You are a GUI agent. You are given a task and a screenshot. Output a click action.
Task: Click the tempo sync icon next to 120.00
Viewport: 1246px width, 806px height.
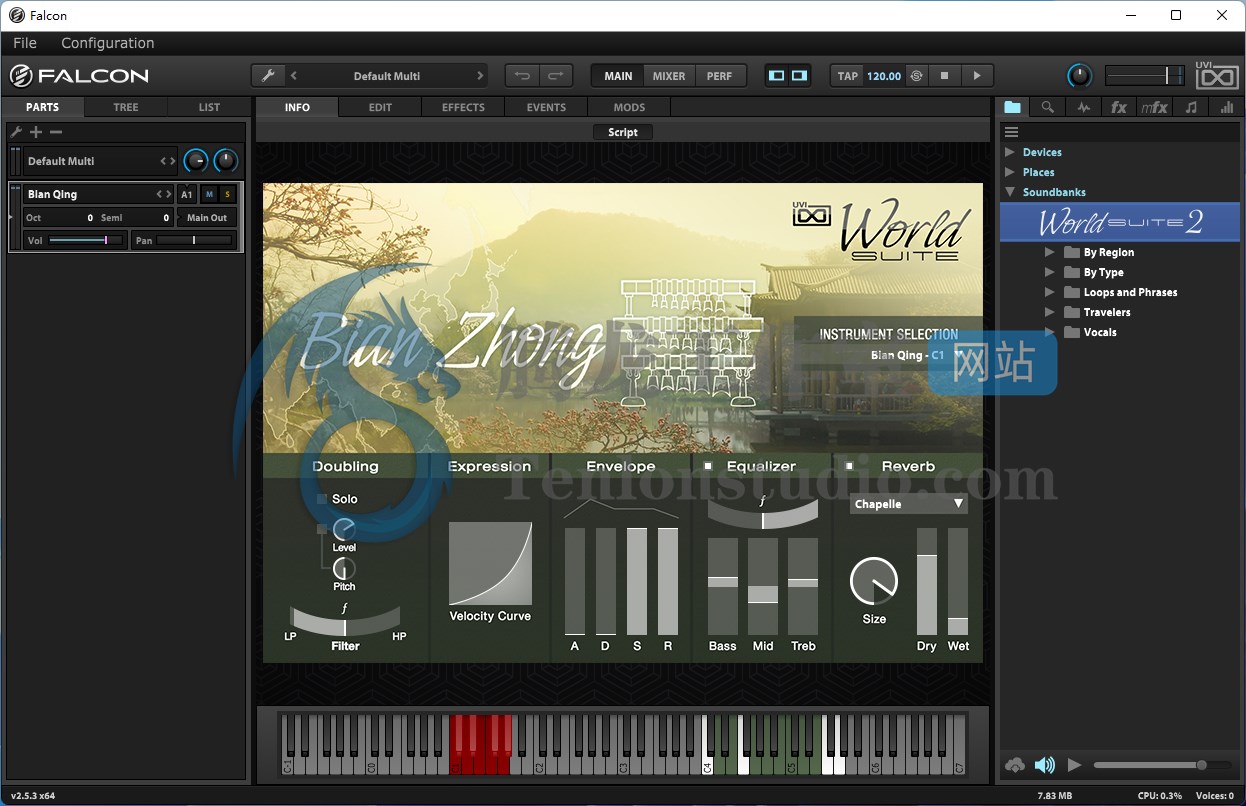click(916, 76)
